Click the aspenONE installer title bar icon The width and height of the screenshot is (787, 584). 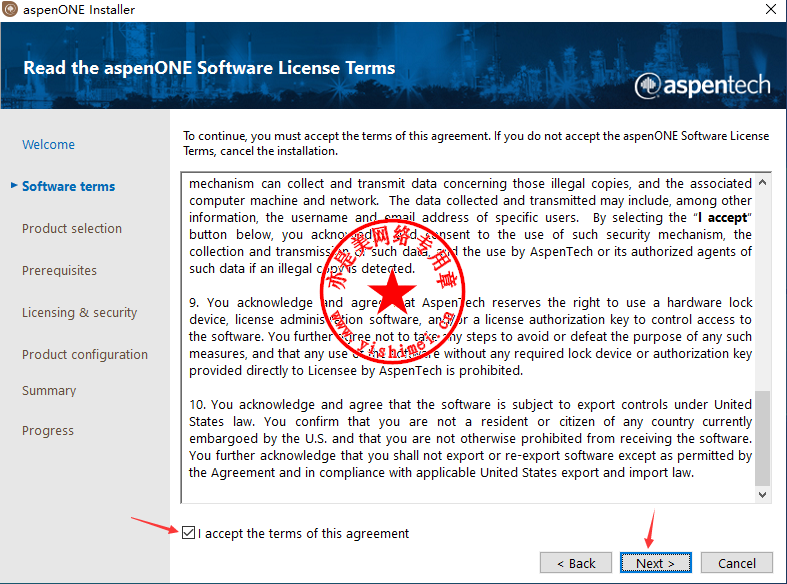(10, 9)
